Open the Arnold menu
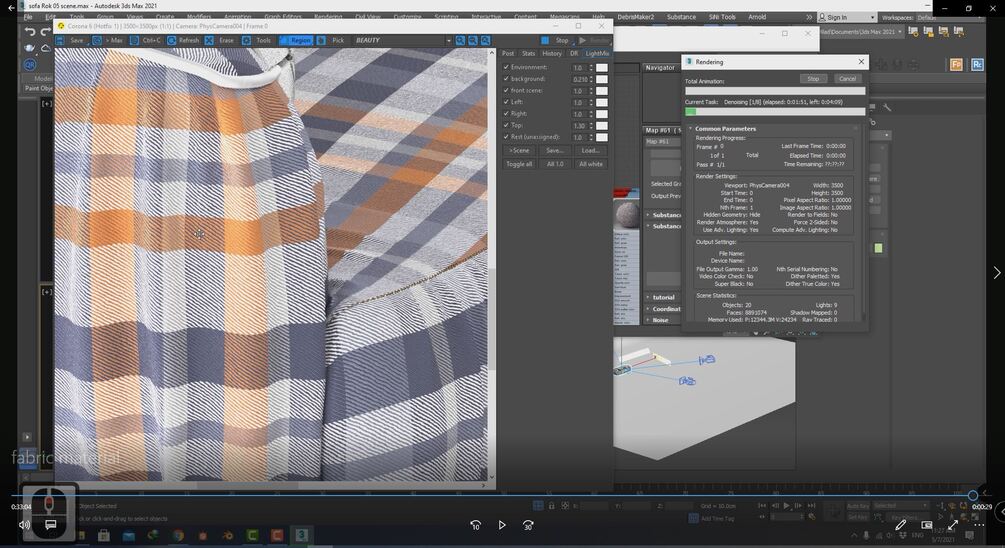This screenshot has height=548, width=1005. [757, 17]
